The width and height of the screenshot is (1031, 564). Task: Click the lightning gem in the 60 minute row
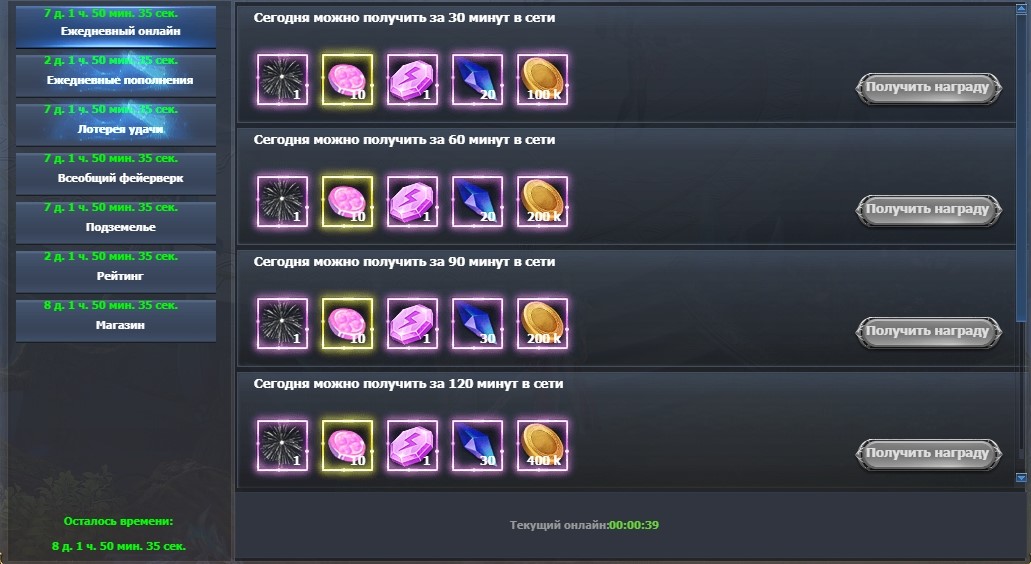[412, 202]
